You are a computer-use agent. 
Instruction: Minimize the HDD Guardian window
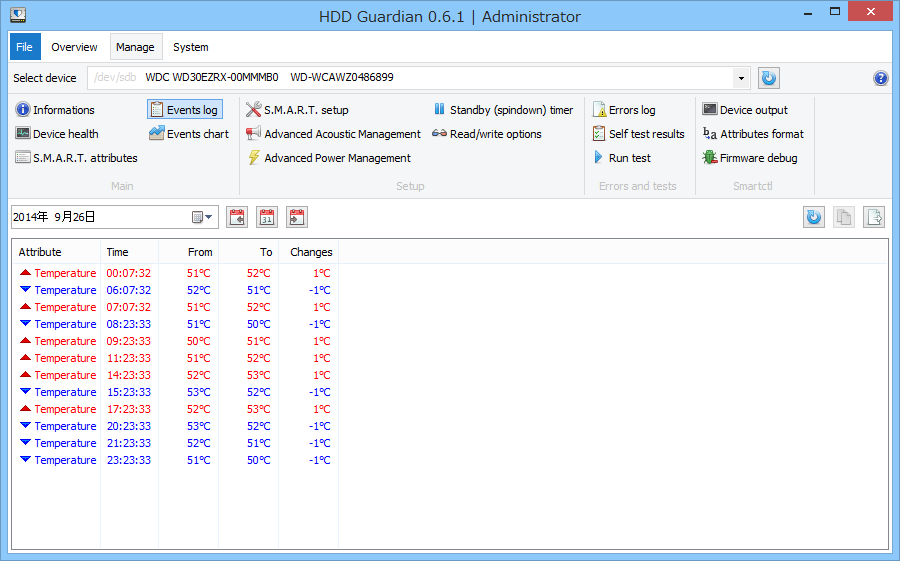tap(808, 11)
